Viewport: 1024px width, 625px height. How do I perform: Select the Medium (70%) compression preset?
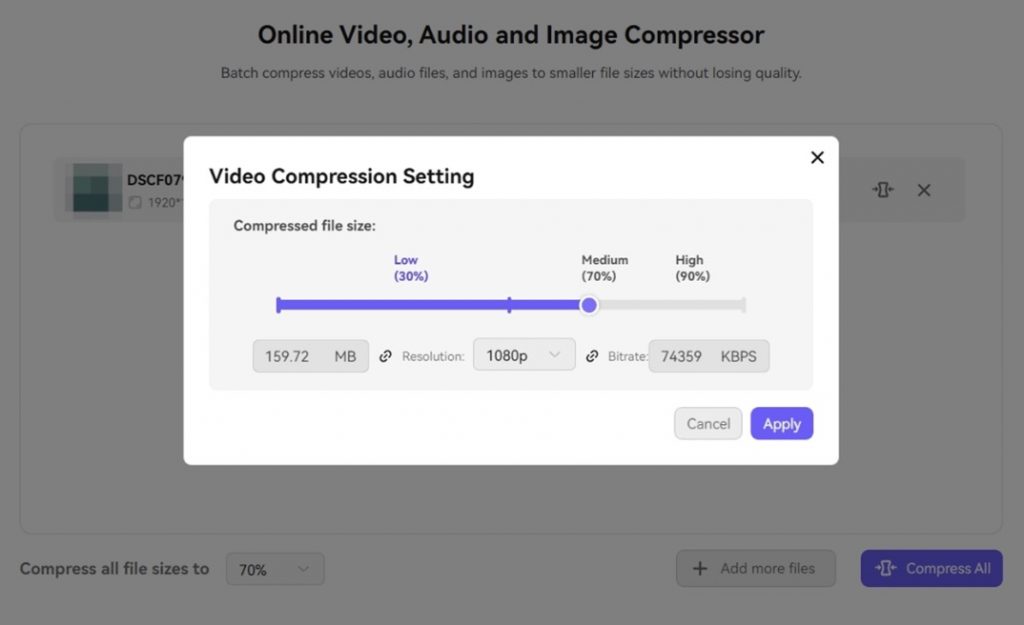(604, 268)
